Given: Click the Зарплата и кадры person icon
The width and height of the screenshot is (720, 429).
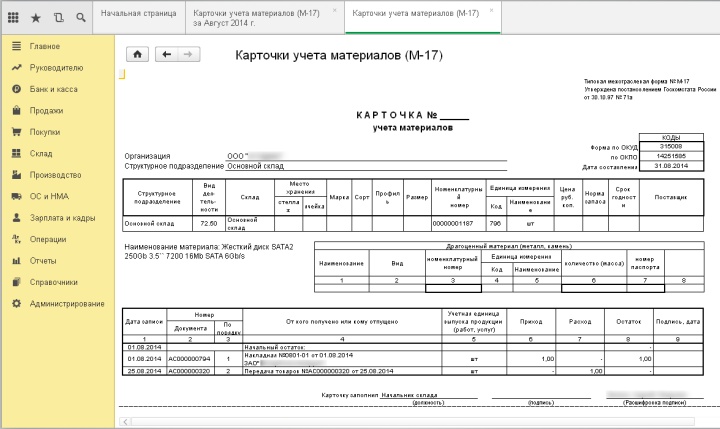Looking at the screenshot, I should pos(17,218).
